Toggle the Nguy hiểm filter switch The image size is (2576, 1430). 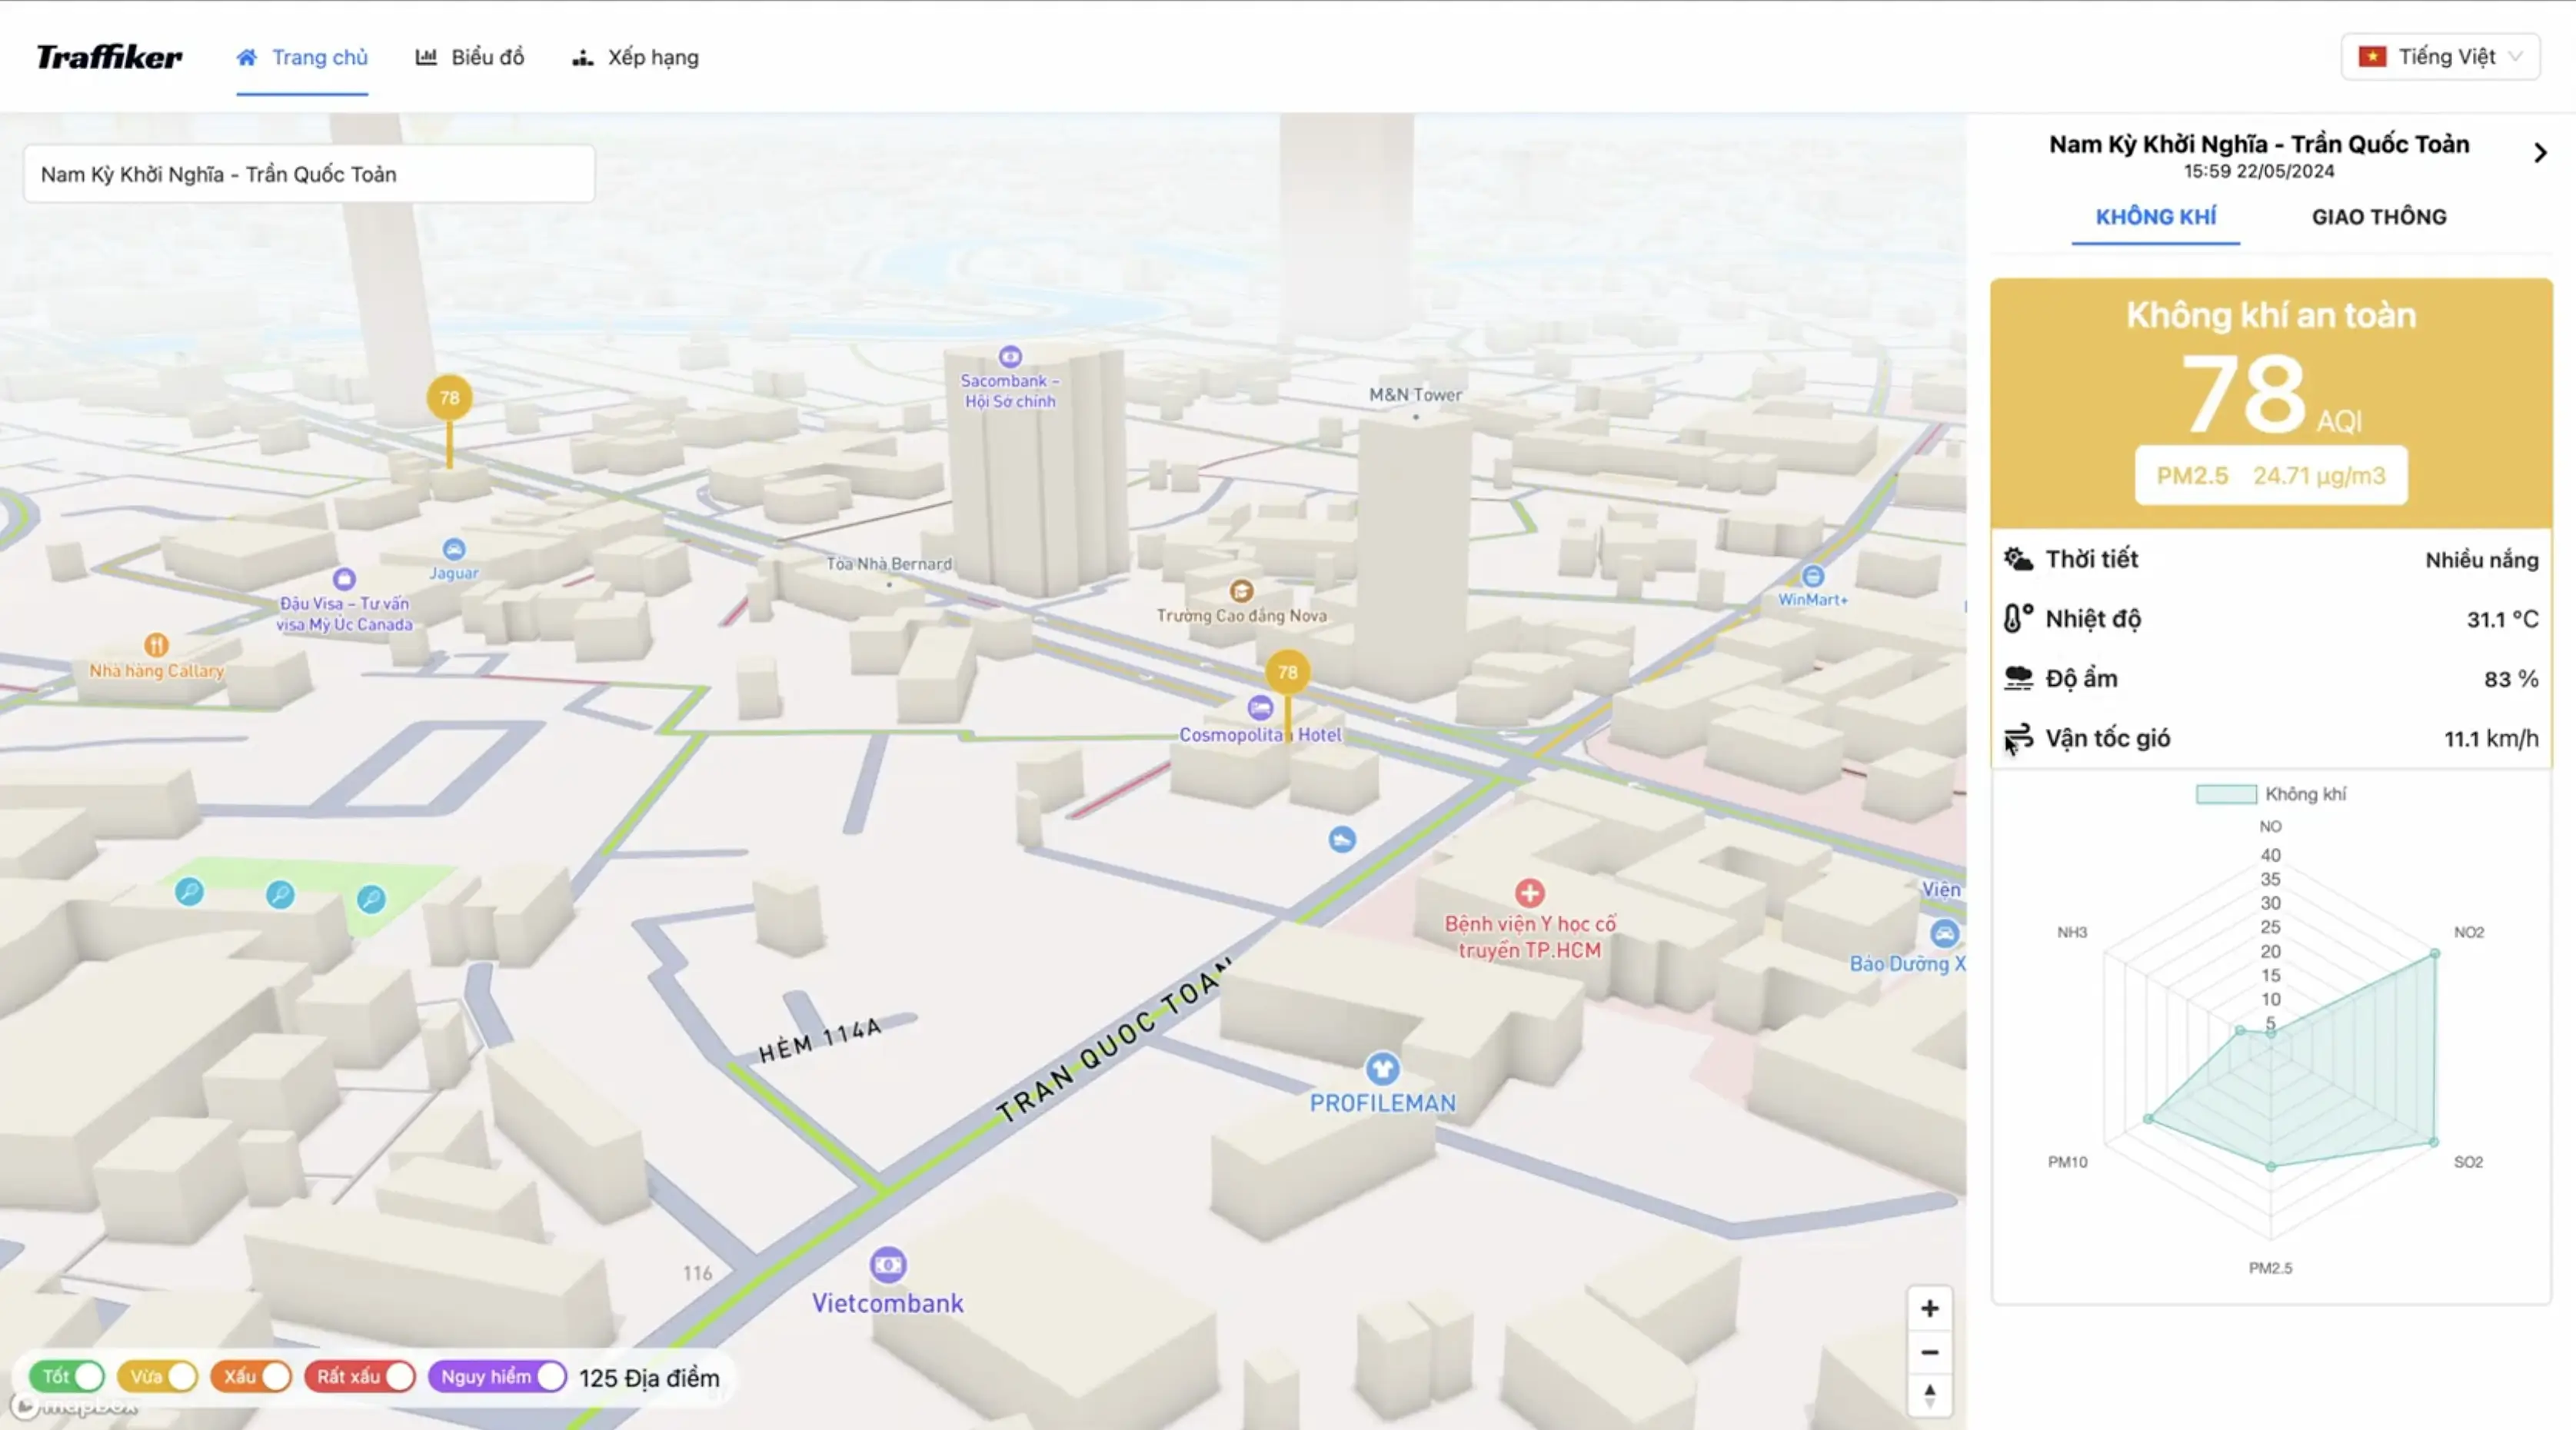click(x=497, y=1376)
